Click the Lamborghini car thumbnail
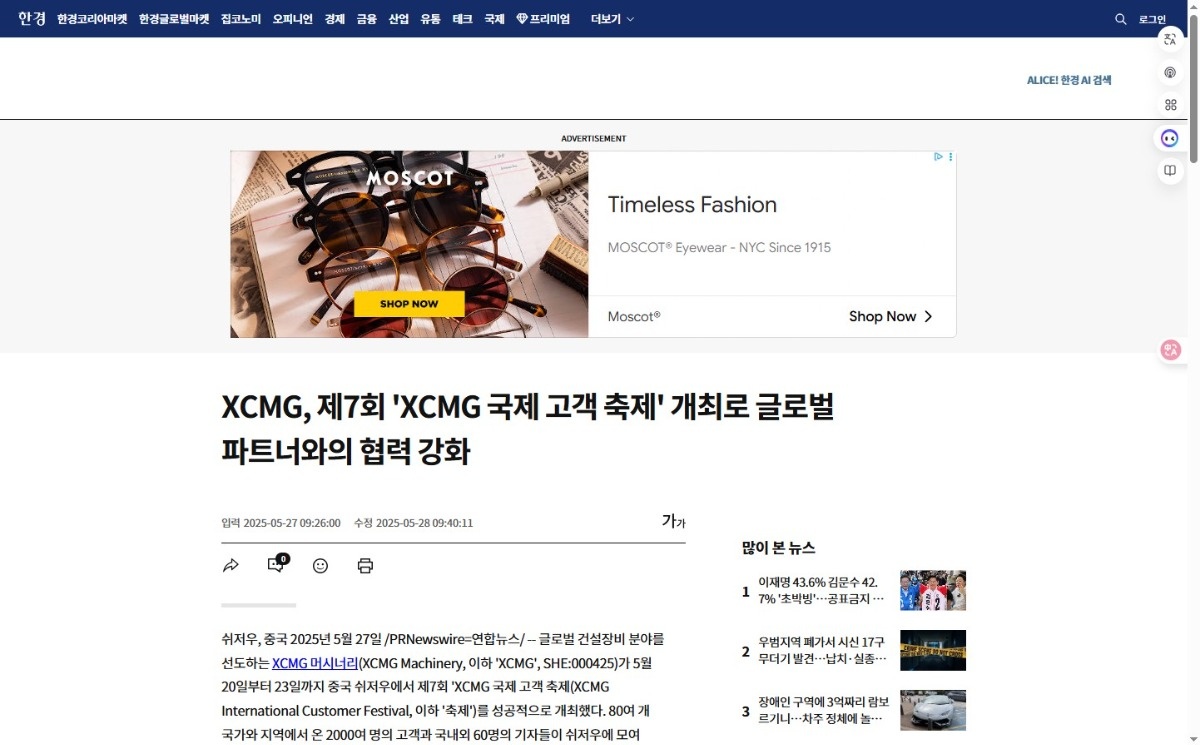This screenshot has height=745, width=1200. click(x=933, y=710)
